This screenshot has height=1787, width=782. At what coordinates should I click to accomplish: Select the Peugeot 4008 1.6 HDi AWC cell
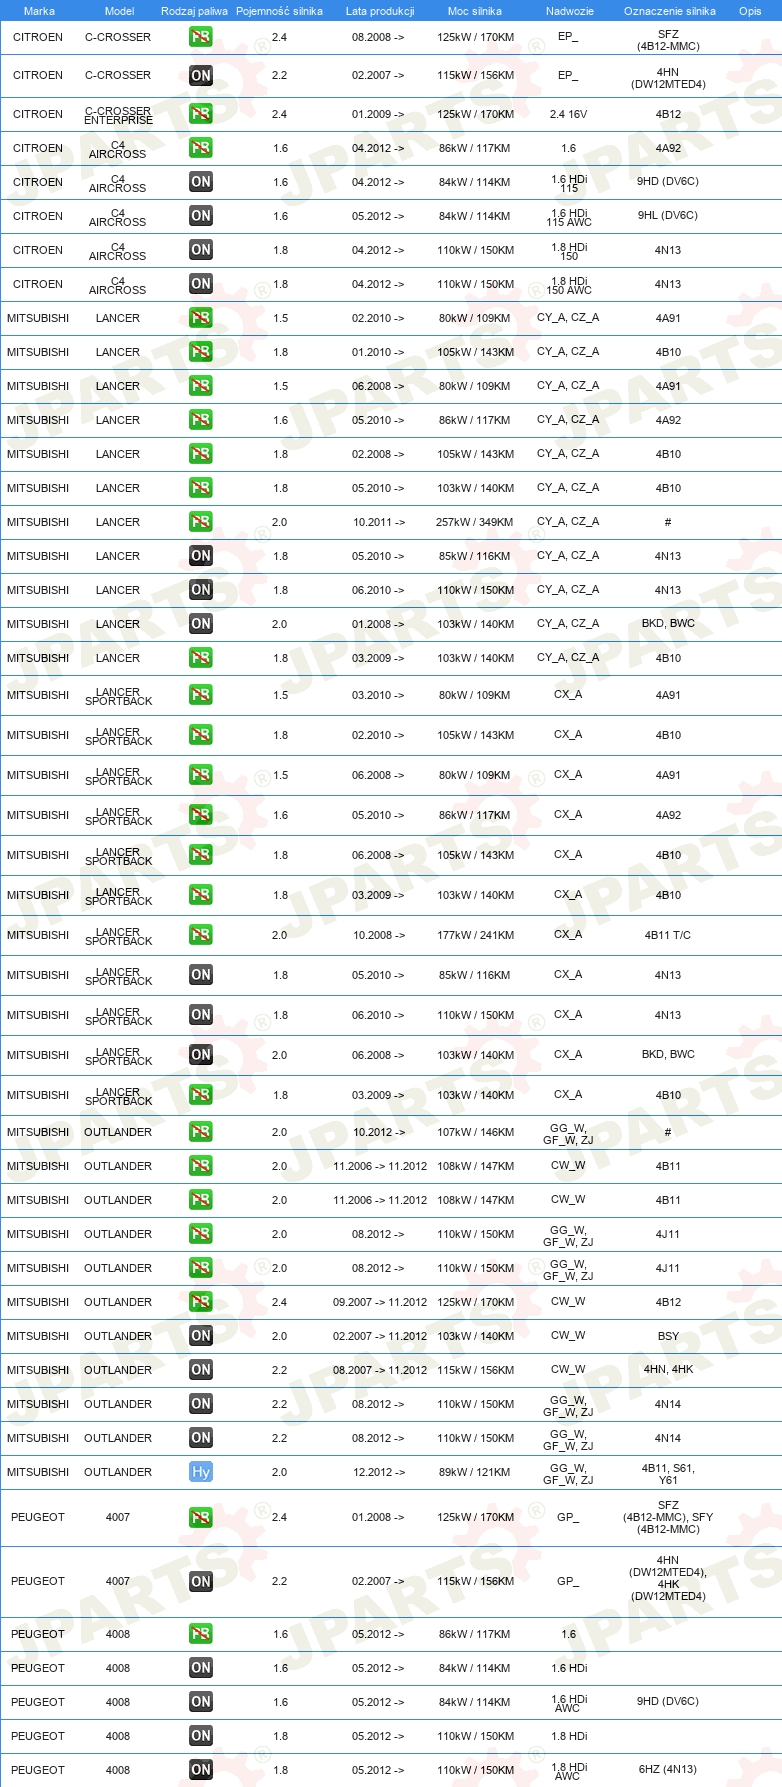[569, 1703]
